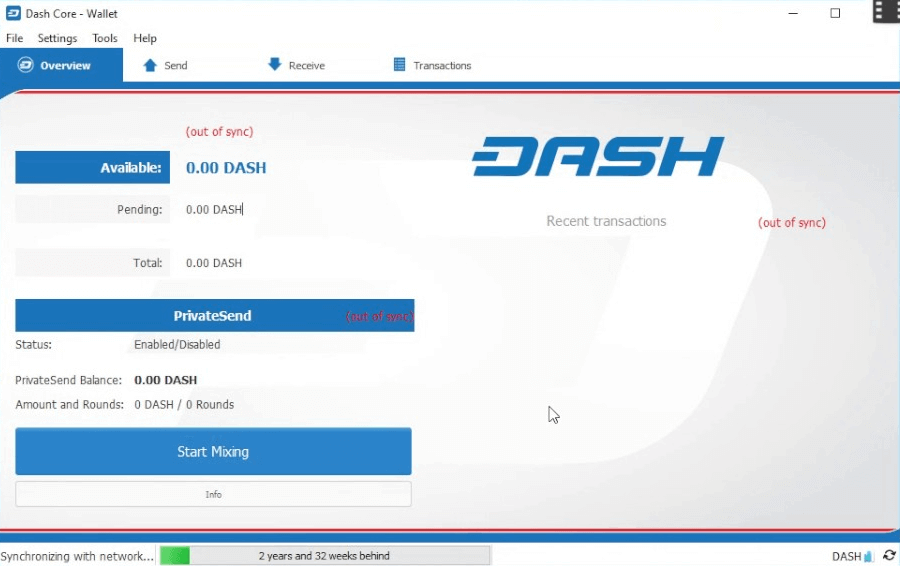Screen dimensions: 900x566
Task: Open the Send tab arrow icon
Action: coord(150,65)
